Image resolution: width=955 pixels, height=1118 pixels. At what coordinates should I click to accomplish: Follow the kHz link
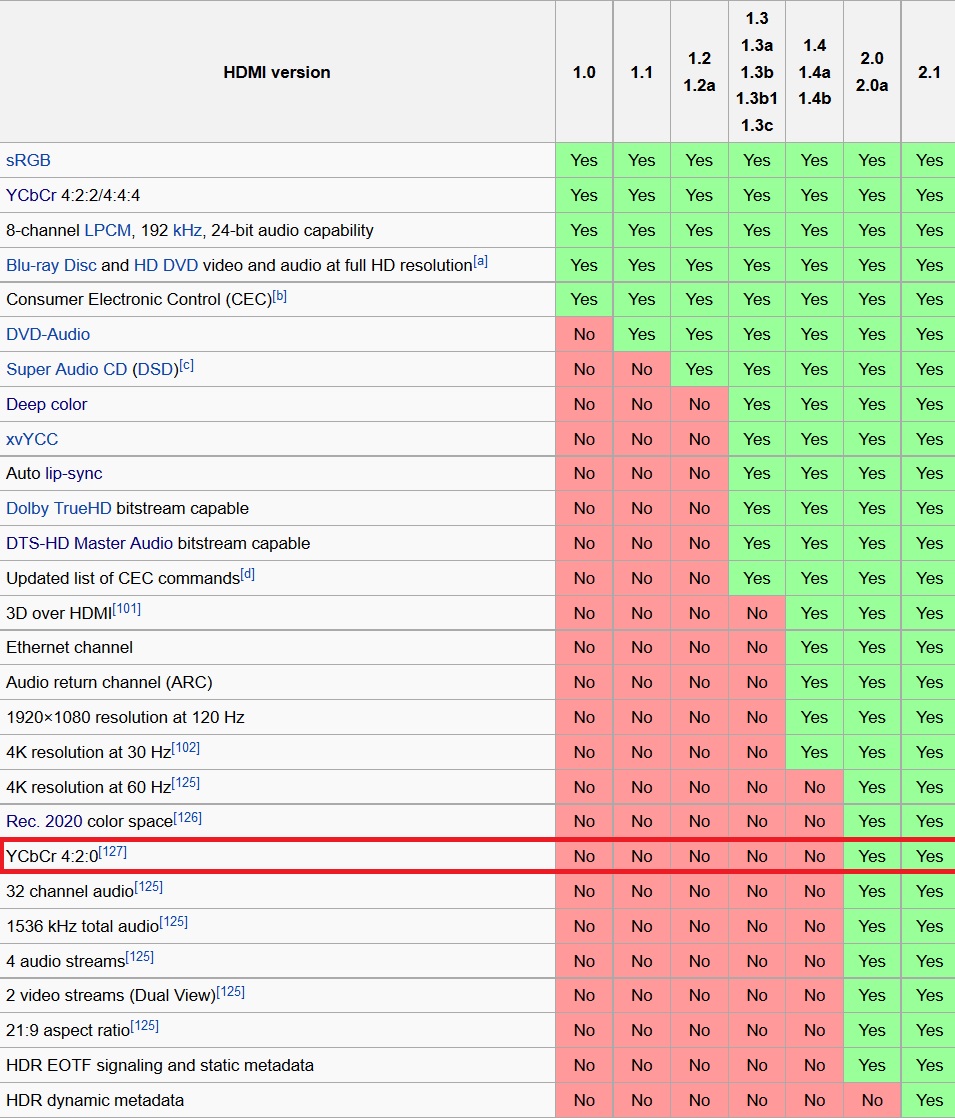(188, 230)
